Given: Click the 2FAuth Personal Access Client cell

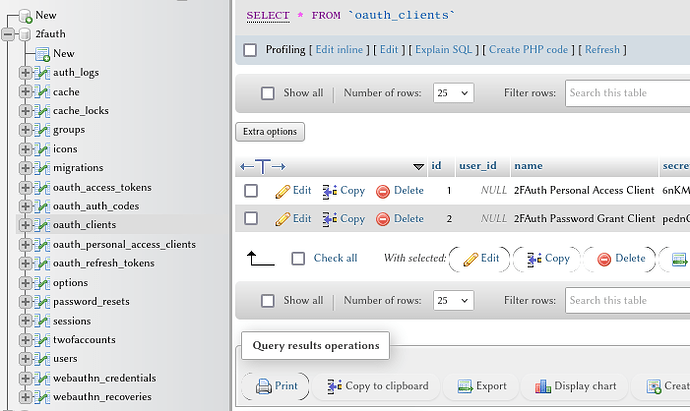Looking at the screenshot, I should click(584, 191).
